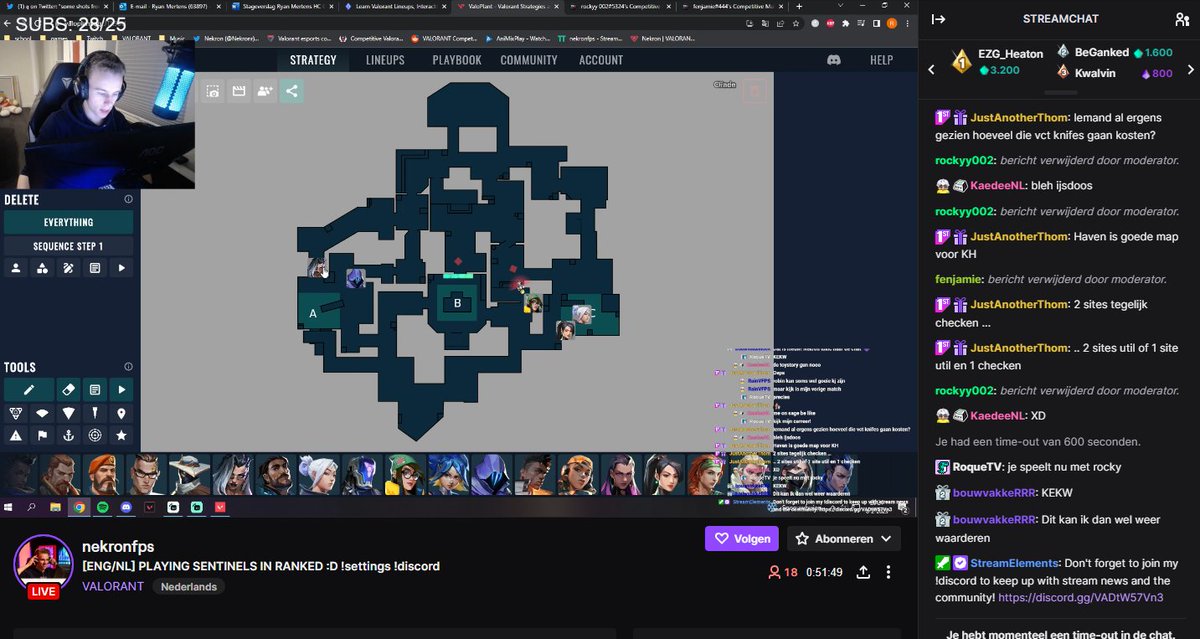Open the COMMUNITY tab
The width and height of the screenshot is (1200, 639).
[529, 60]
